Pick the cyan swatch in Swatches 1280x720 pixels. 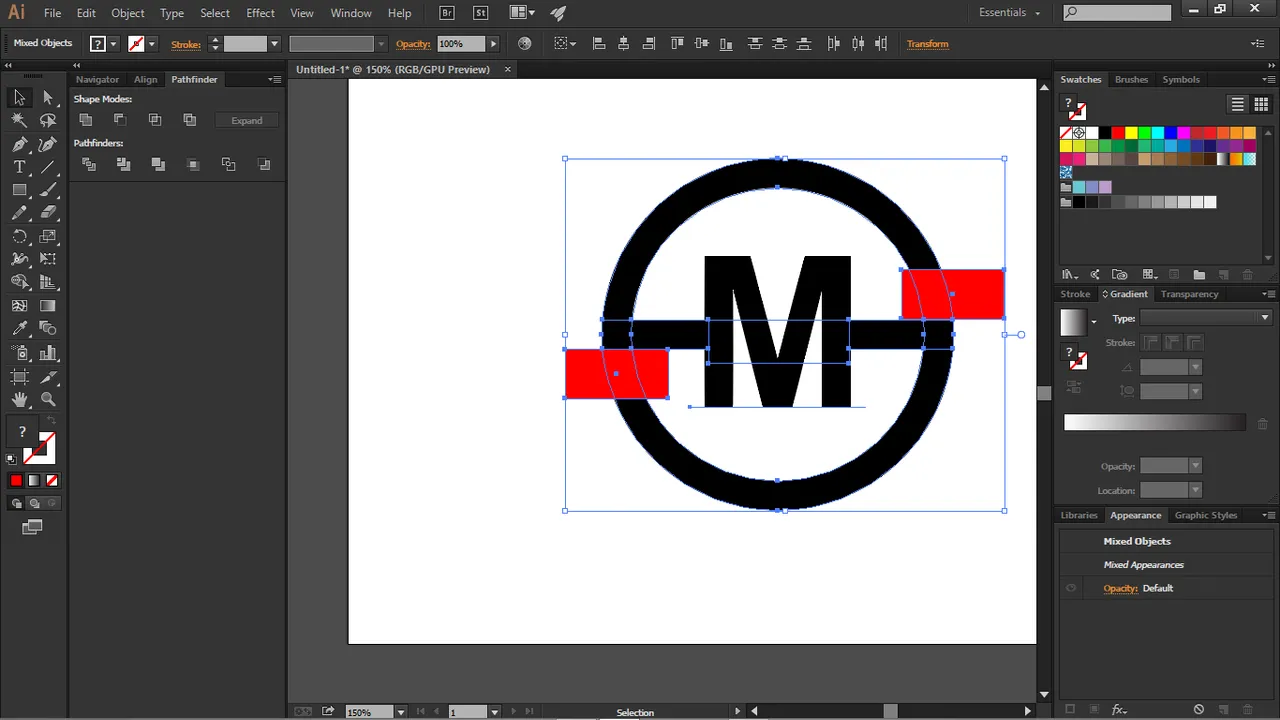[x=1157, y=133]
